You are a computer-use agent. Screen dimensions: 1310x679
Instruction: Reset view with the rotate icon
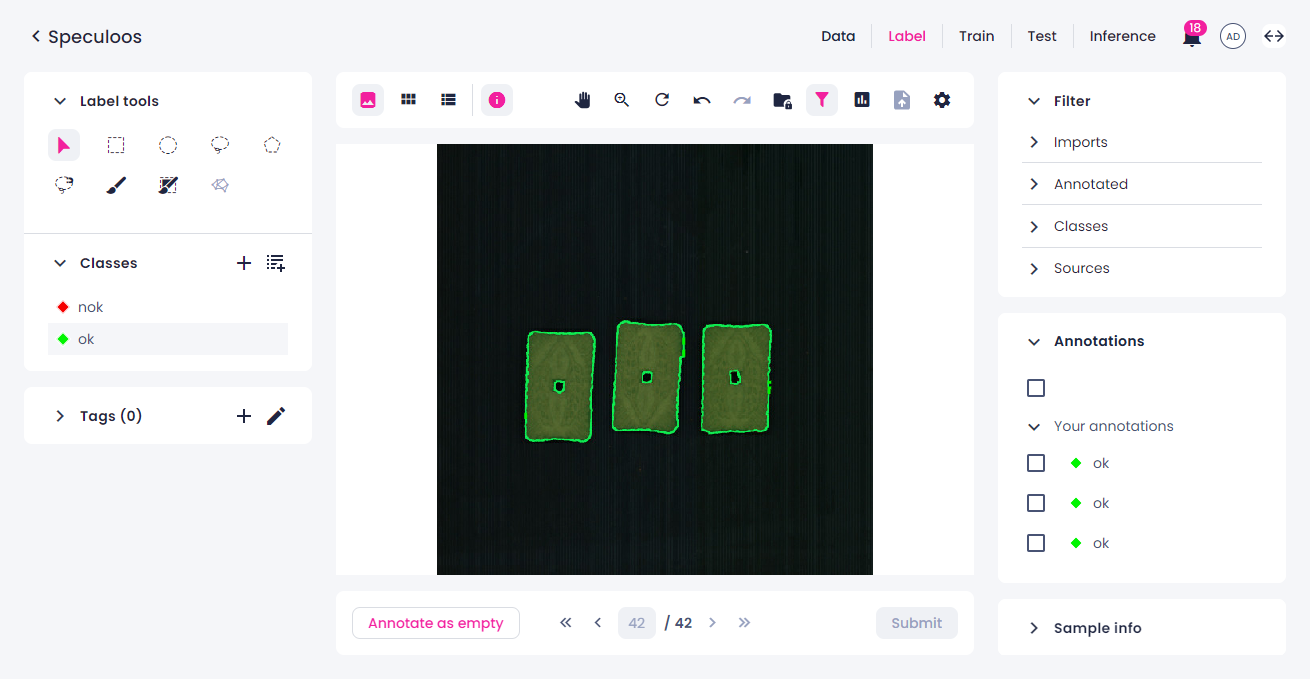click(x=662, y=100)
